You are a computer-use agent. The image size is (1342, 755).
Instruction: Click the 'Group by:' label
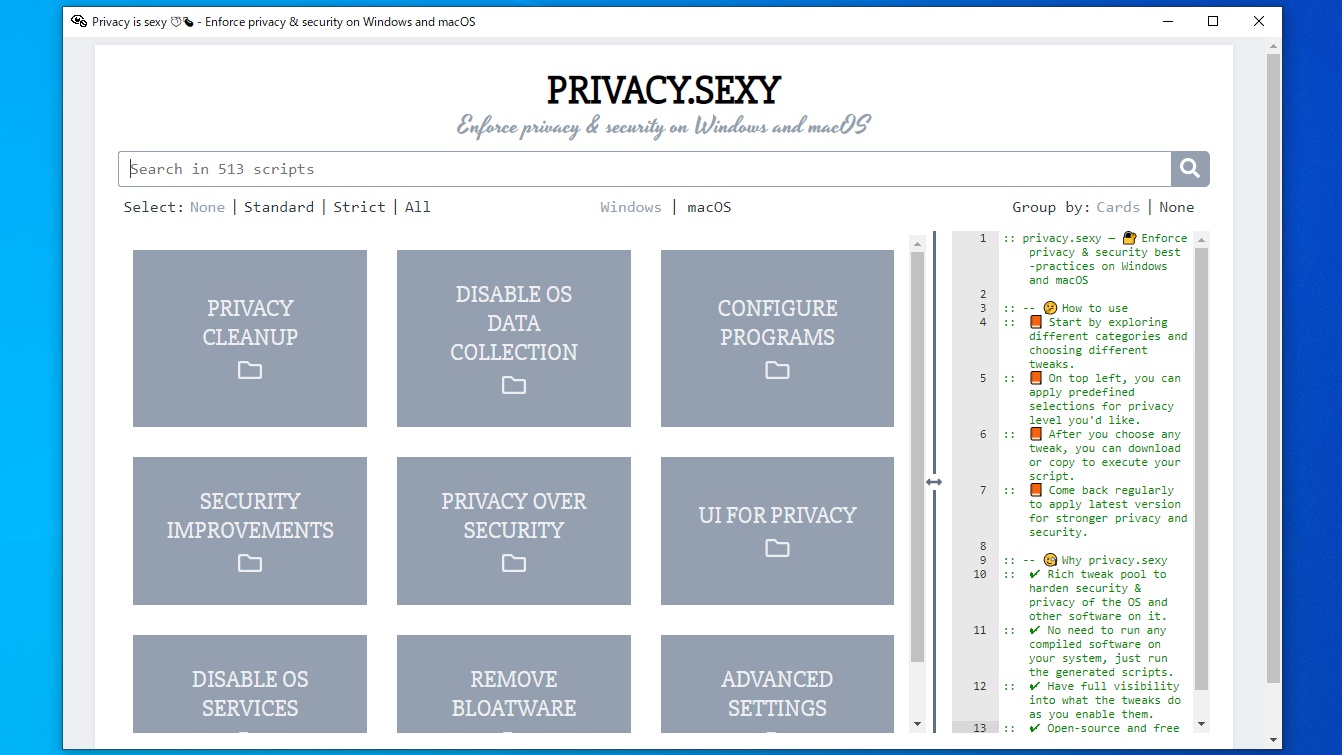click(x=1051, y=207)
